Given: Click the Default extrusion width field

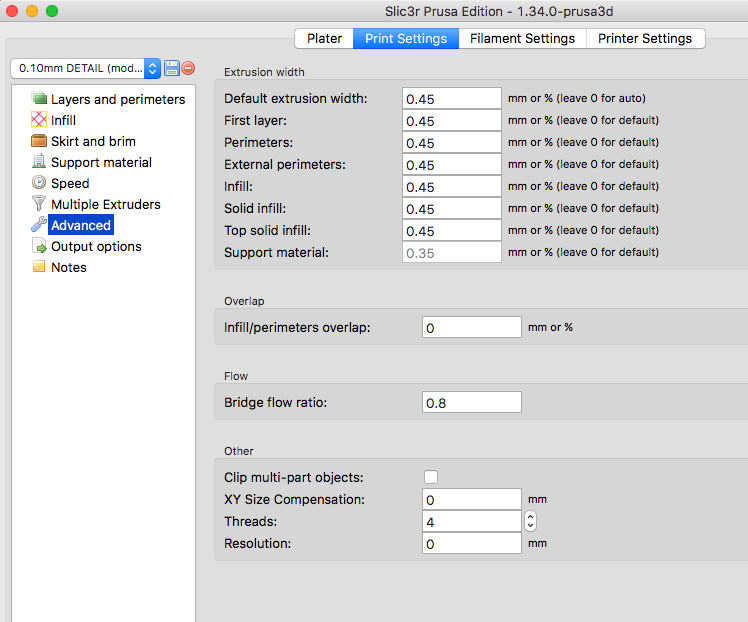Looking at the screenshot, I should point(451,98).
